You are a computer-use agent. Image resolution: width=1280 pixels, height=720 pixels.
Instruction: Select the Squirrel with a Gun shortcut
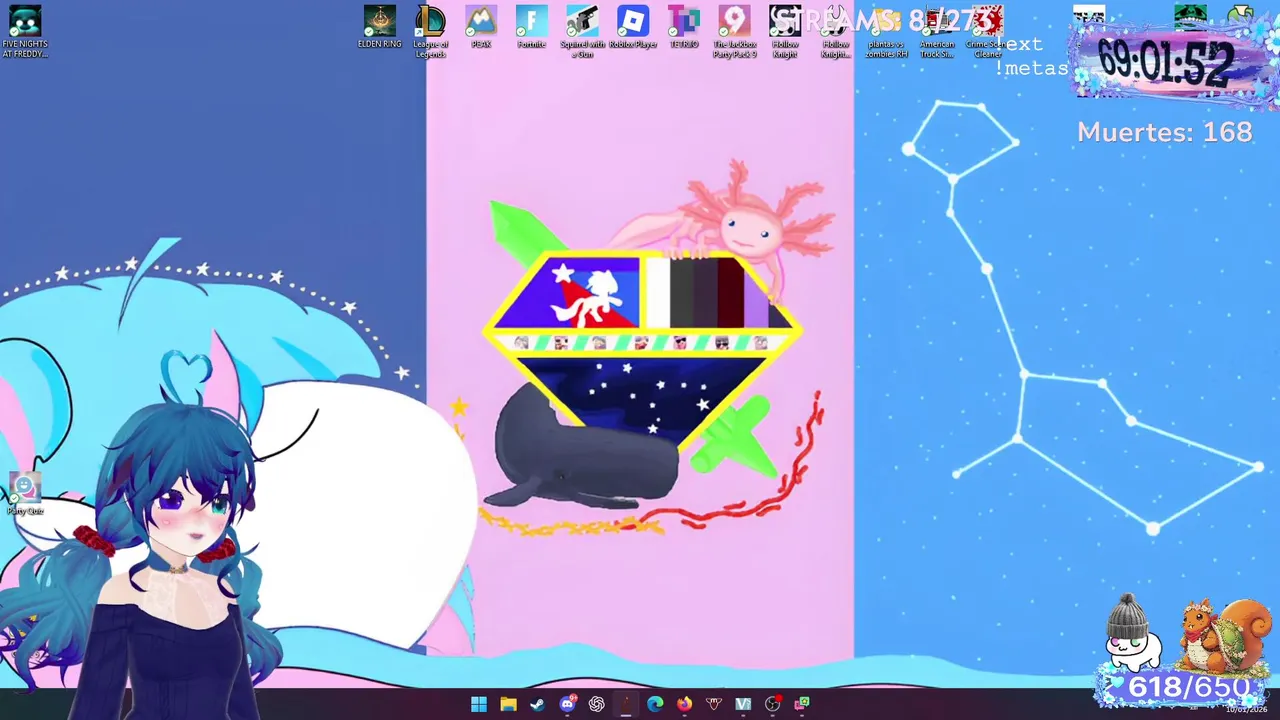click(582, 31)
